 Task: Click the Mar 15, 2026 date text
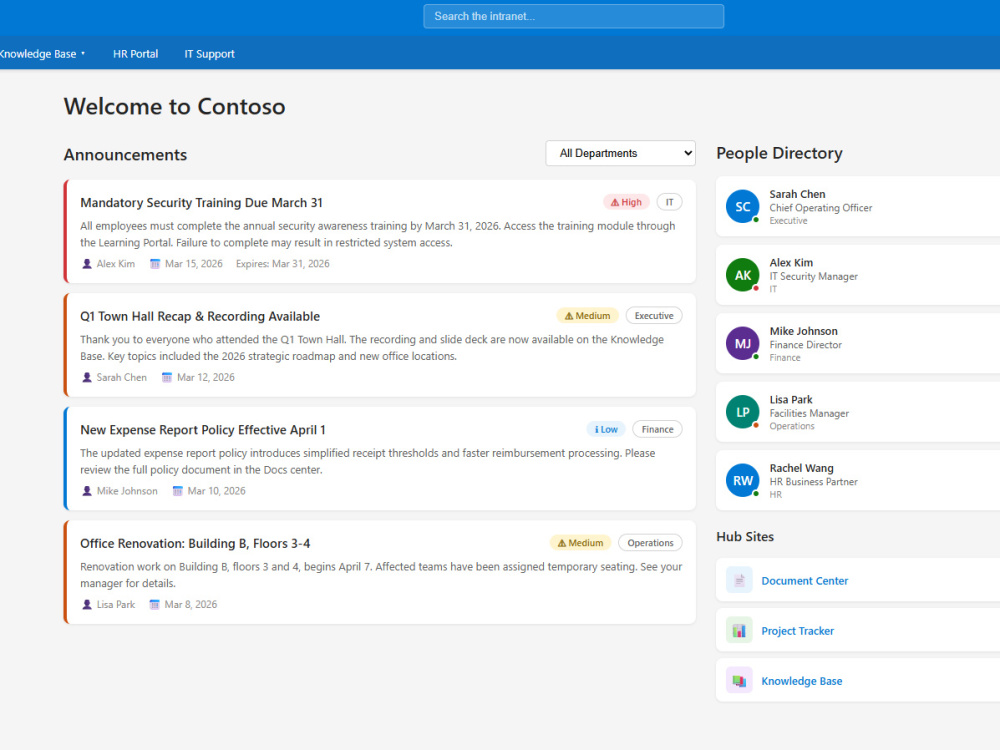[194, 264]
